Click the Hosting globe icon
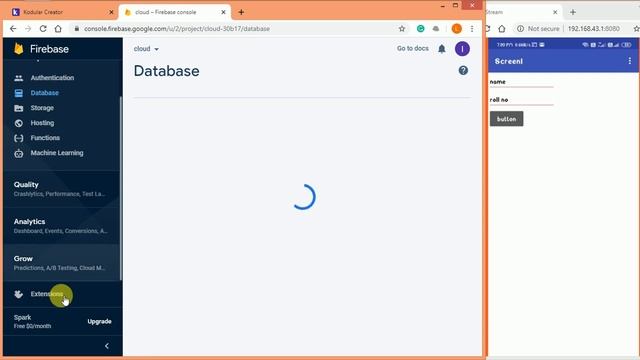Image resolution: width=640 pixels, height=360 pixels. pyautogui.click(x=19, y=123)
